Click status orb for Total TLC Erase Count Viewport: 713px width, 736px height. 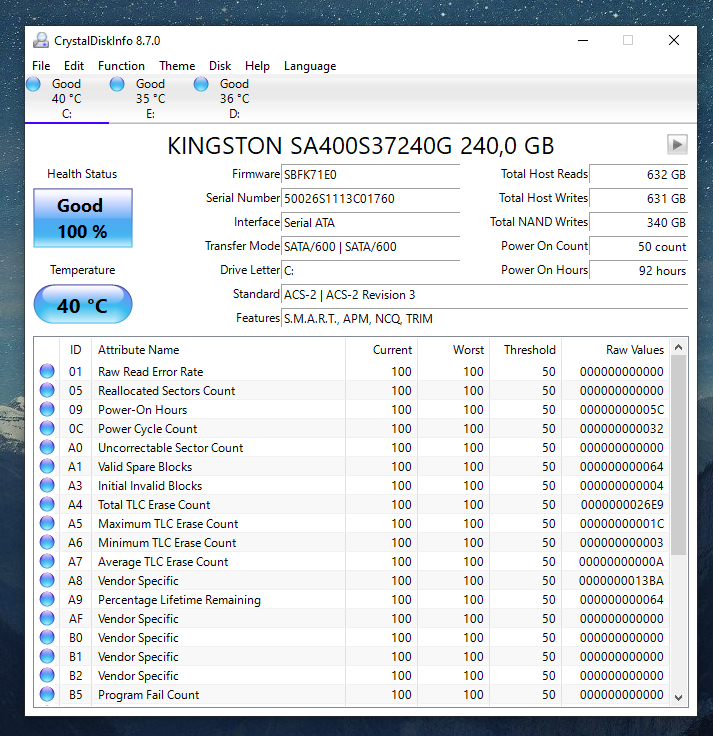(47, 504)
